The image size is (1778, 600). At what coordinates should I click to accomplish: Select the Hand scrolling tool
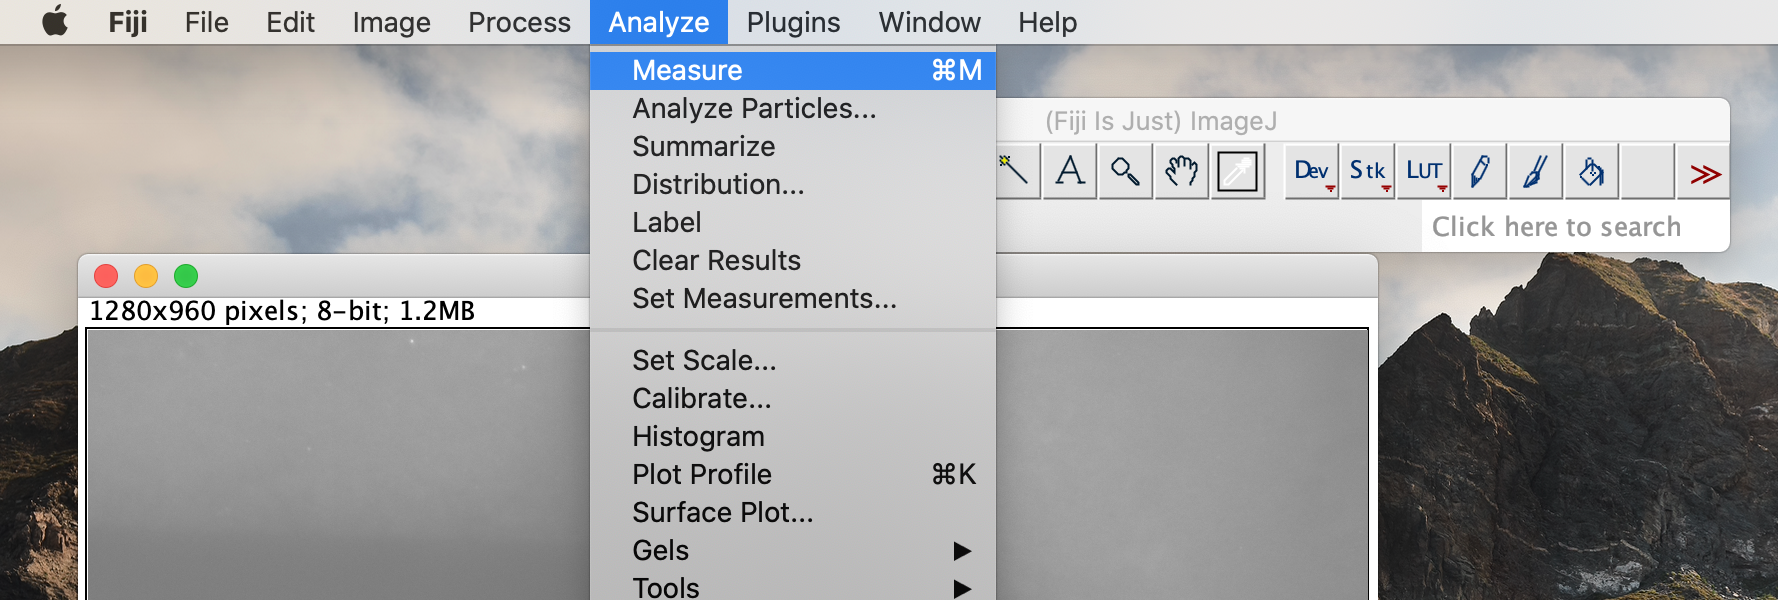[1182, 171]
